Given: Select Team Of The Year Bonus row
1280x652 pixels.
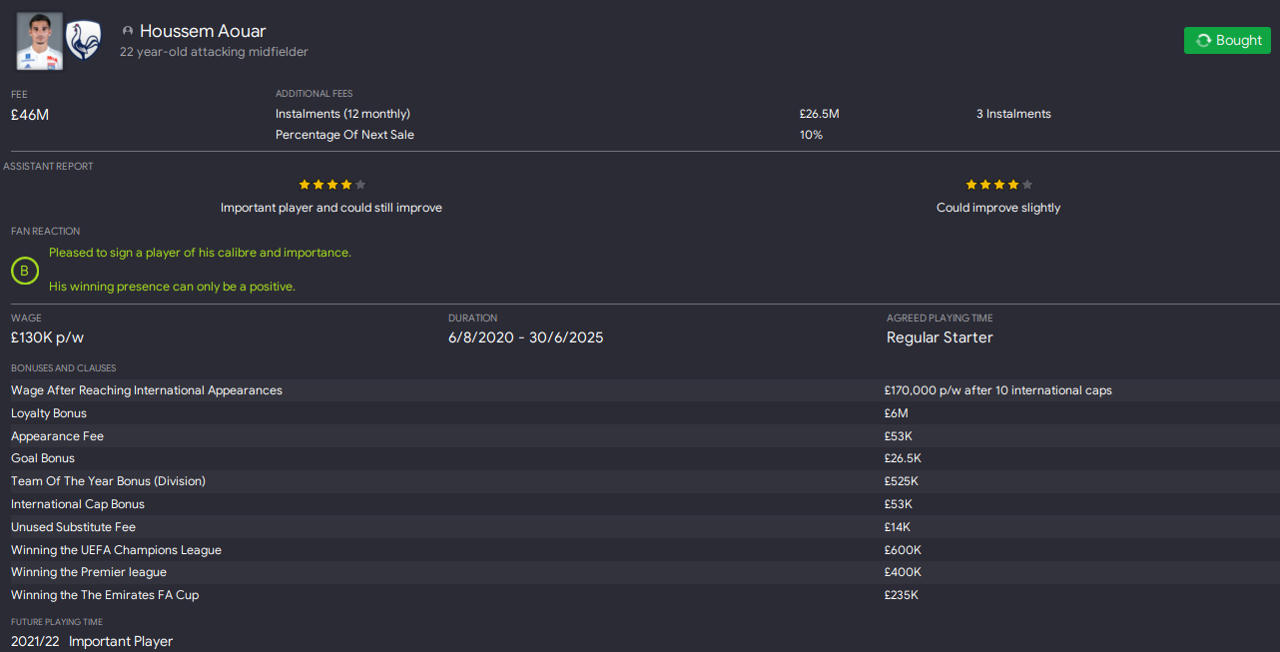Looking at the screenshot, I should point(108,481).
